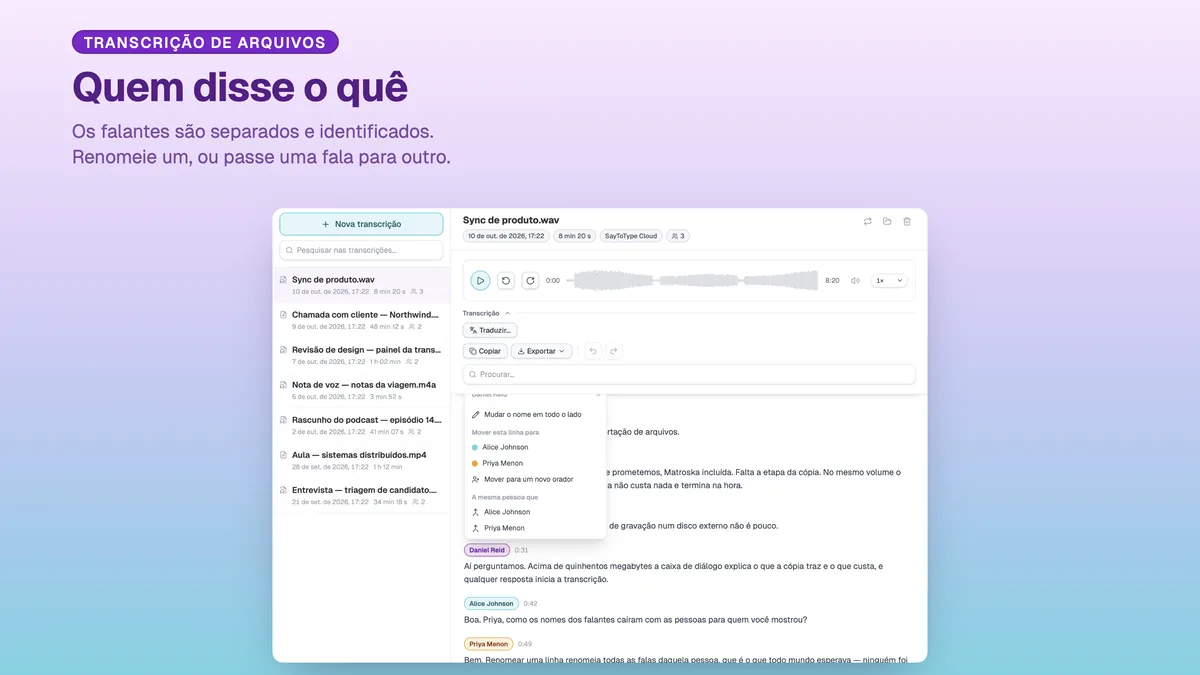
Task: Undo the last edit with the arrow icon
Action: [592, 351]
